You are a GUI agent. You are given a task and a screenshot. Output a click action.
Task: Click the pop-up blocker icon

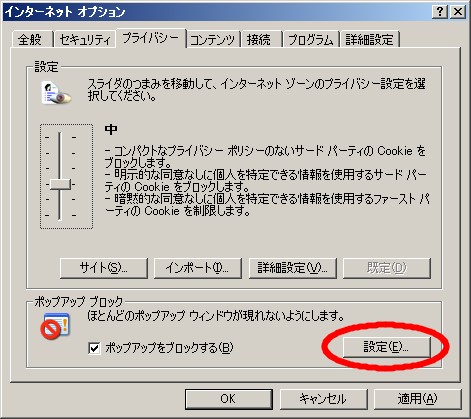(x=55, y=326)
